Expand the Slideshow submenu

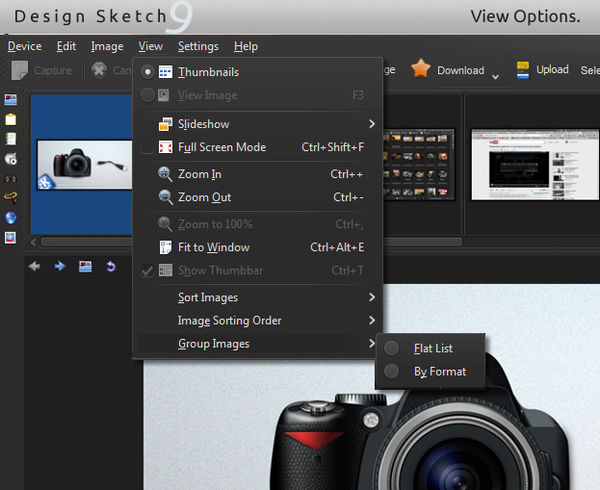point(372,124)
